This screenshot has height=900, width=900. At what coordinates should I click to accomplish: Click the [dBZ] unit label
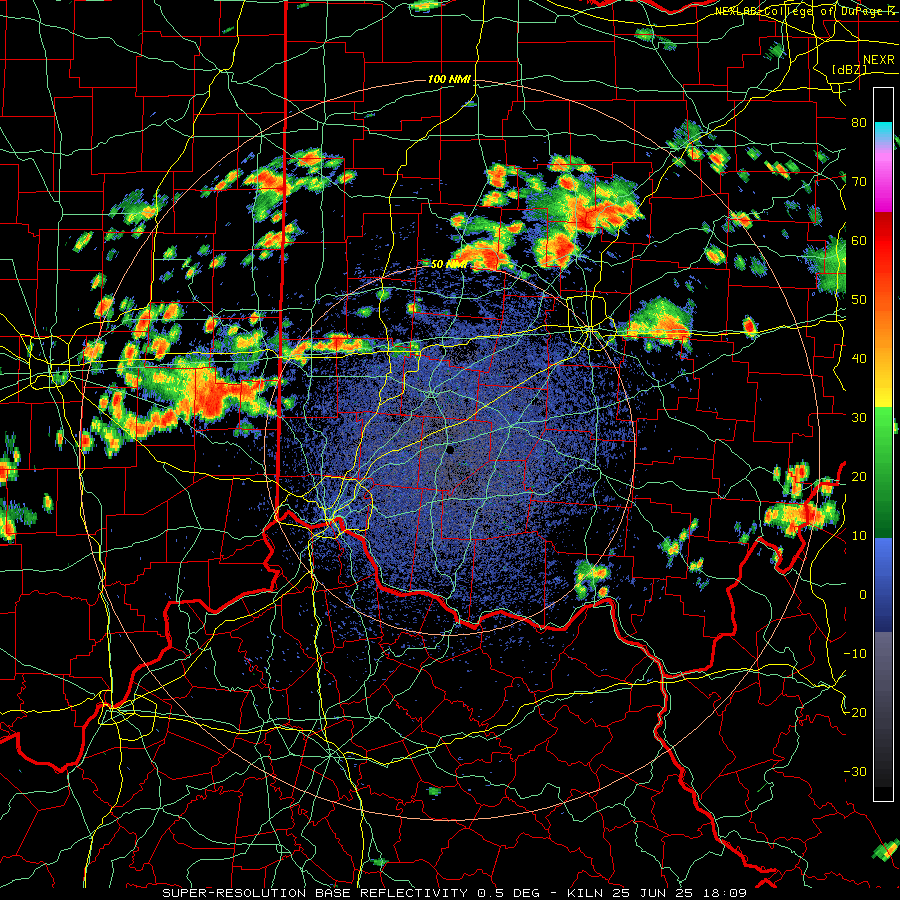pos(849,69)
